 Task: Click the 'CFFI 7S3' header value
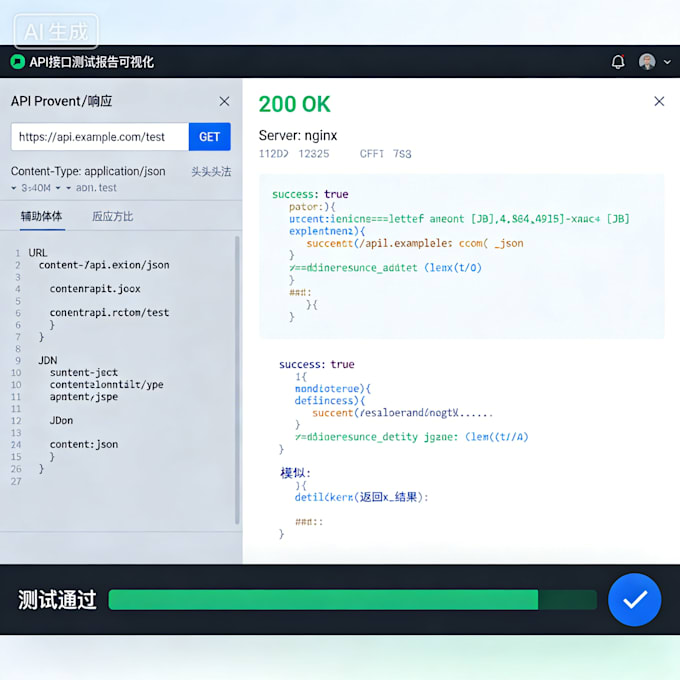pos(386,154)
